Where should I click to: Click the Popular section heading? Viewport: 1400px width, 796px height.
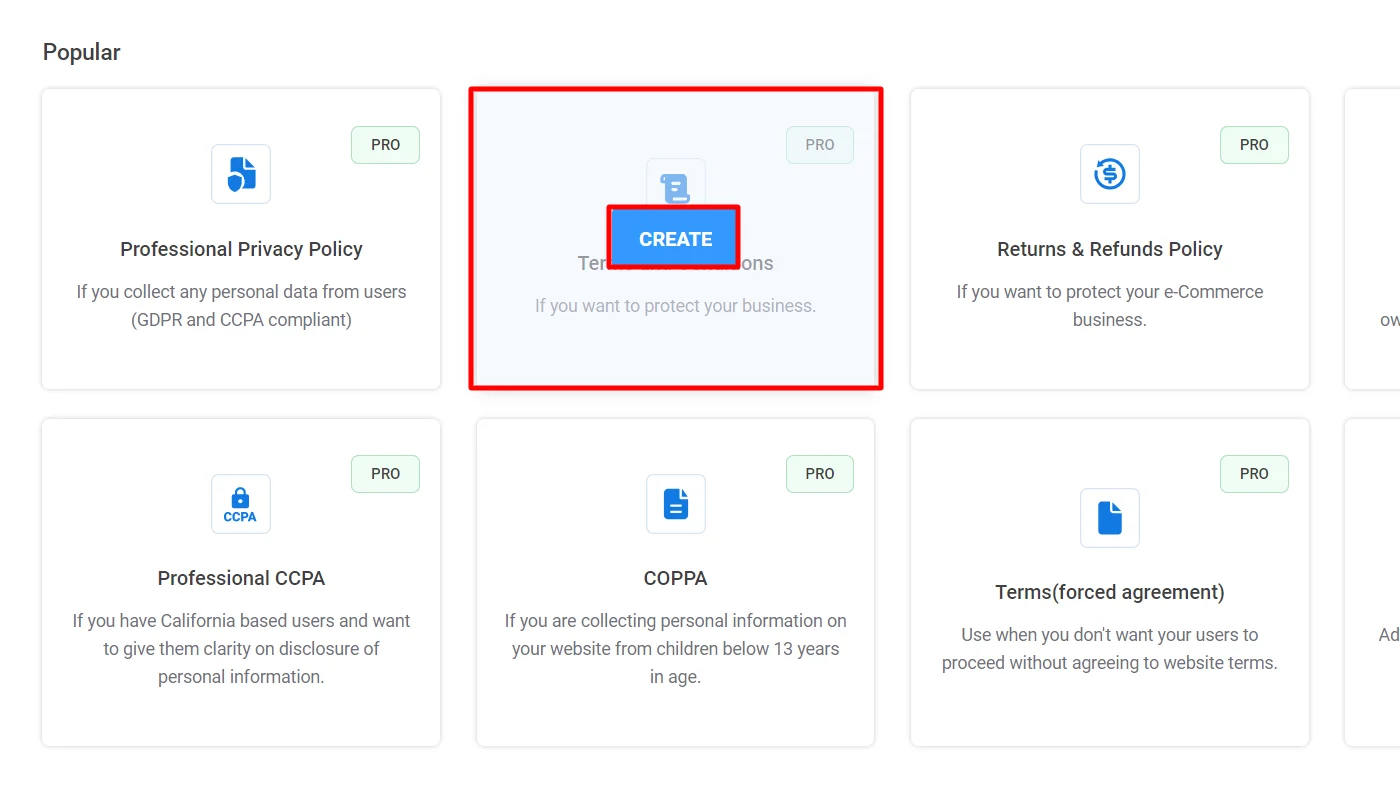pos(81,51)
